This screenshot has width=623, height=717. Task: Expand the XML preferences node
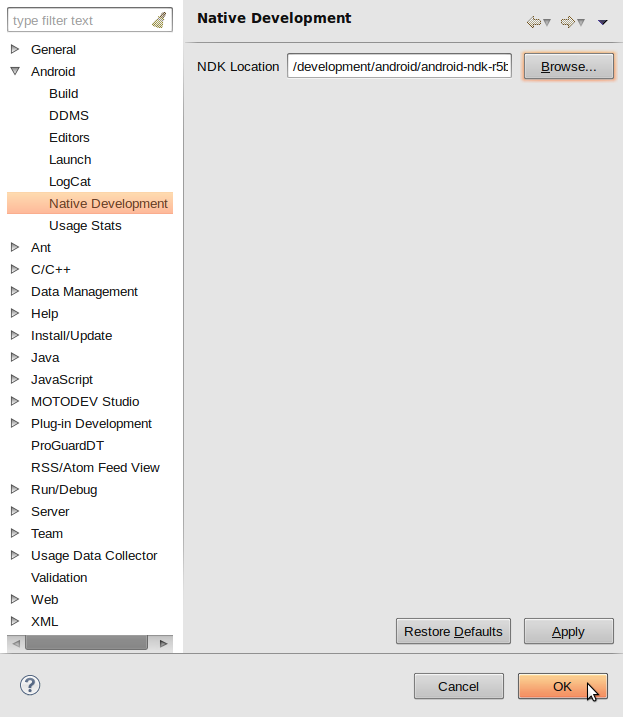15,621
